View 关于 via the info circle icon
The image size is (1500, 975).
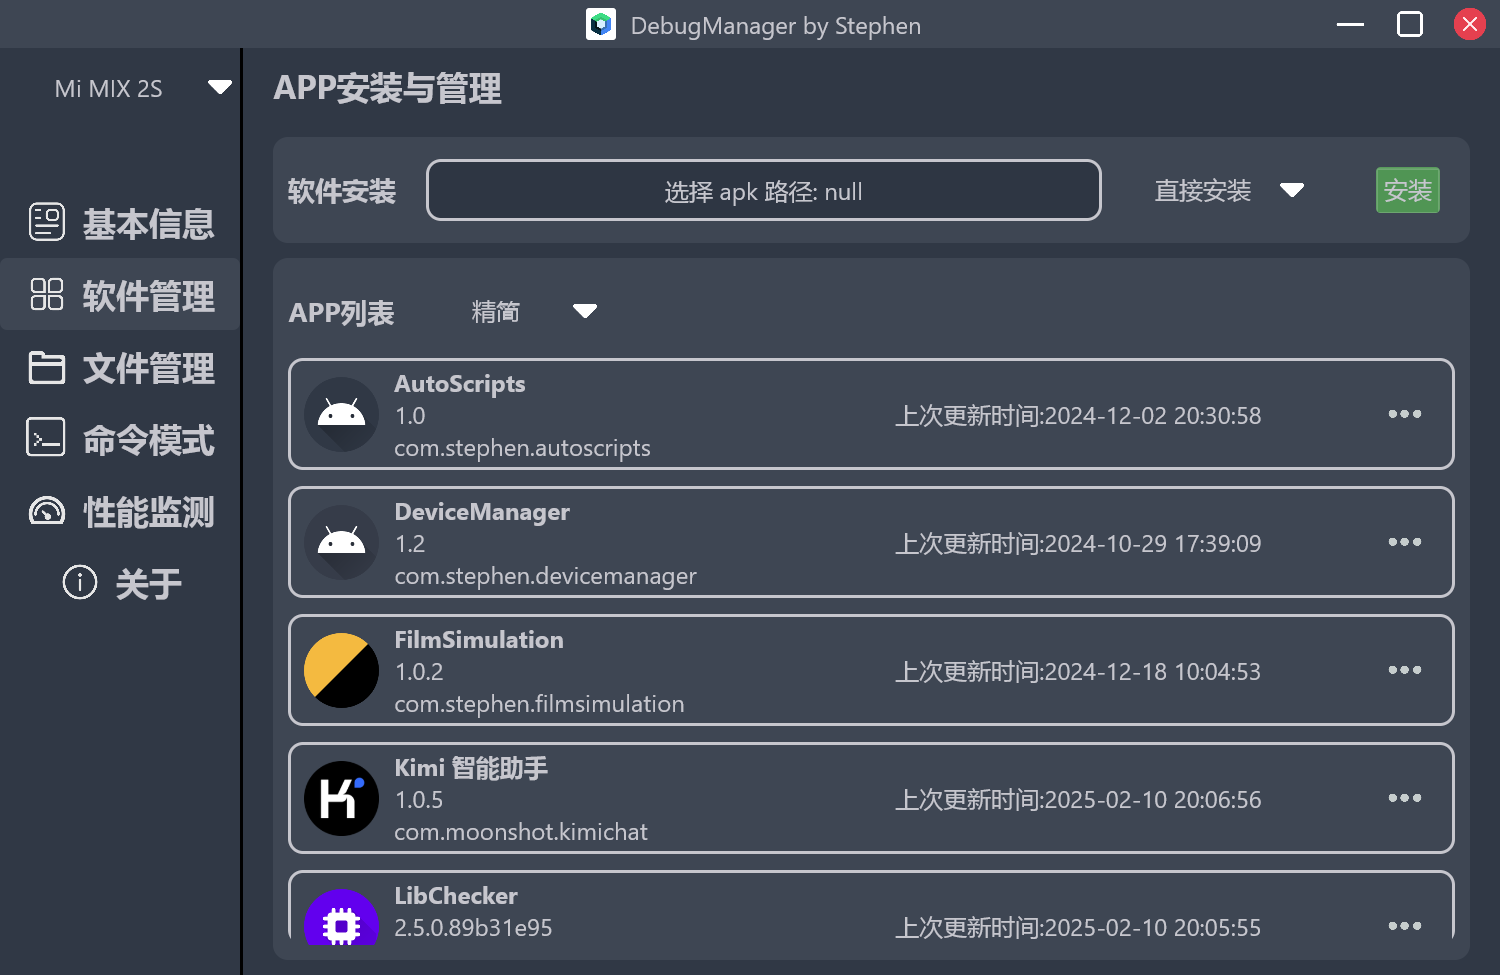79,582
